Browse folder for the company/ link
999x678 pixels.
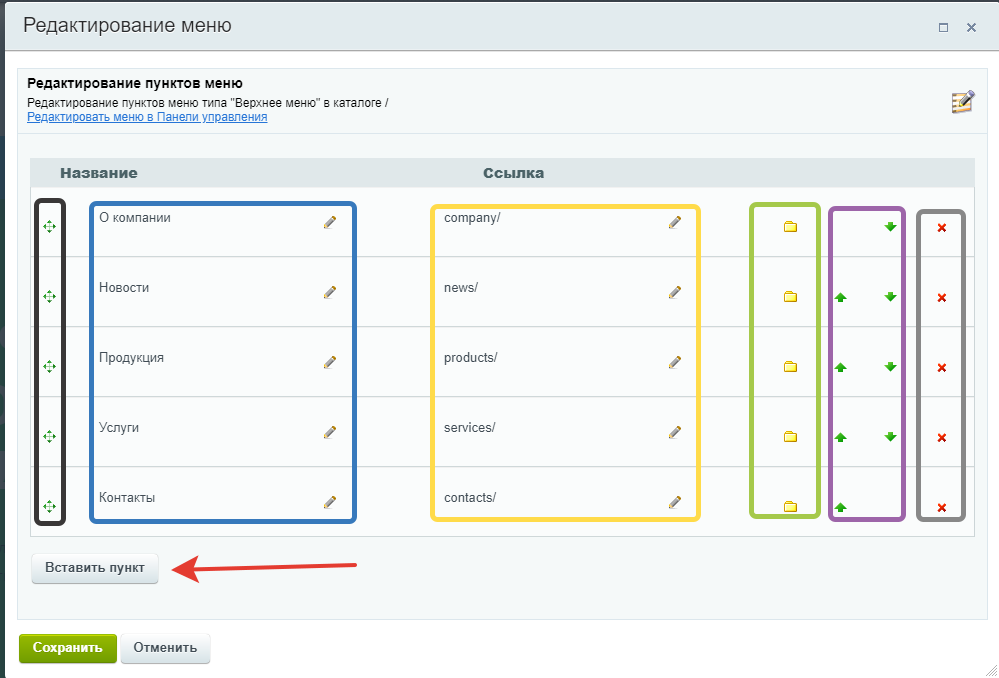(790, 227)
